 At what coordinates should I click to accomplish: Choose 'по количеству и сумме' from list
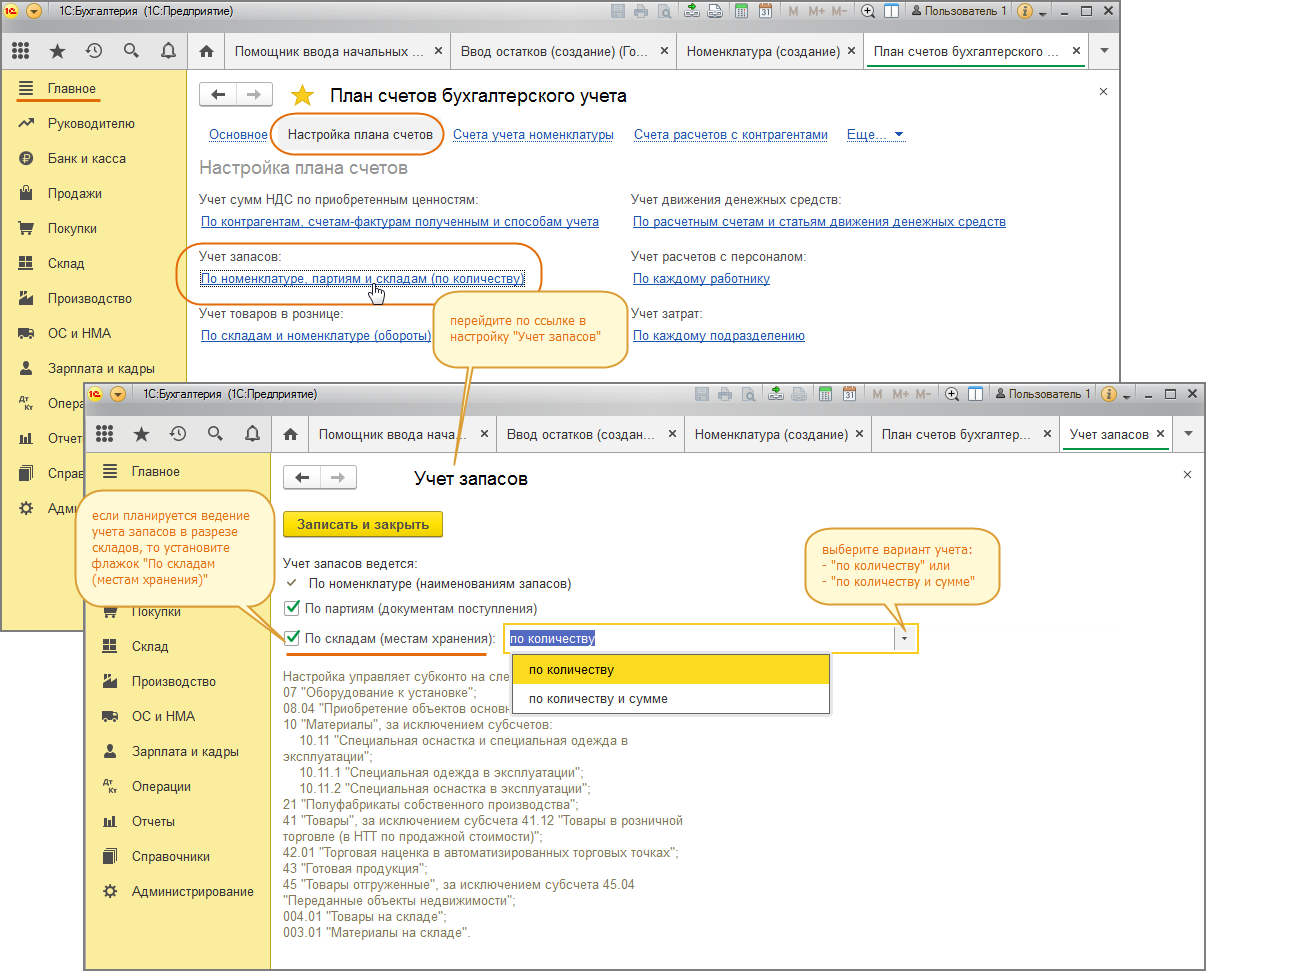point(598,699)
